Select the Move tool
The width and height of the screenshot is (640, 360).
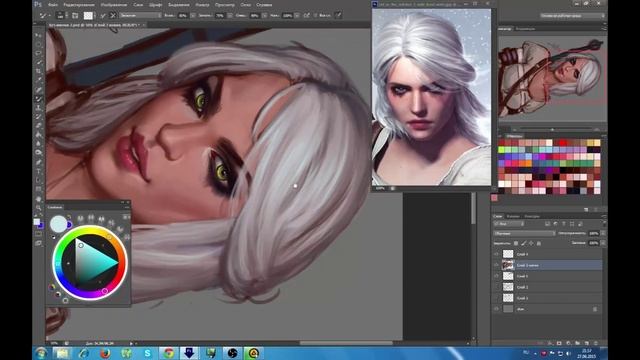tap(39, 35)
